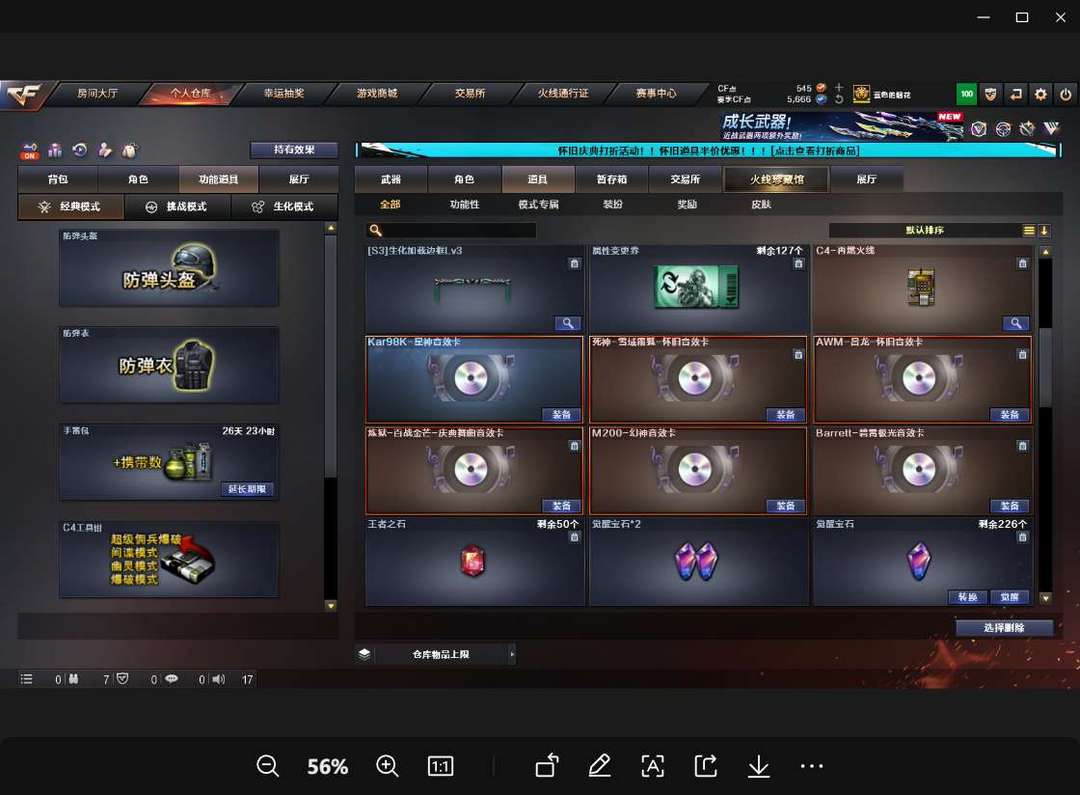The image size is (1080, 795).
Task: Open the 赛事中心 top tab
Action: [x=656, y=94]
